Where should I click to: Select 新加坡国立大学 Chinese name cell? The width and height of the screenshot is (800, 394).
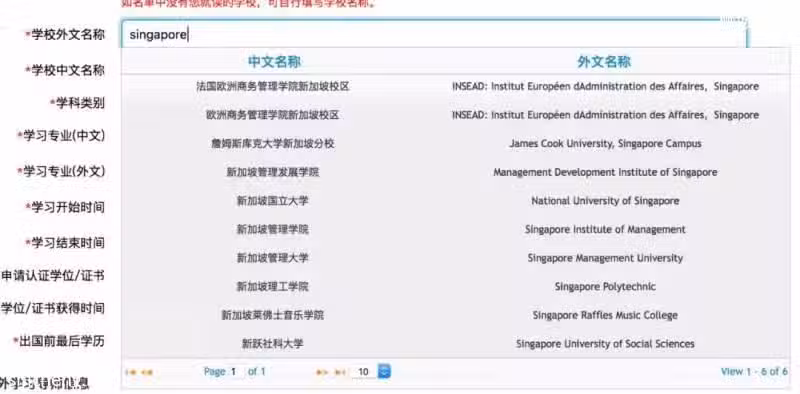[x=272, y=201]
